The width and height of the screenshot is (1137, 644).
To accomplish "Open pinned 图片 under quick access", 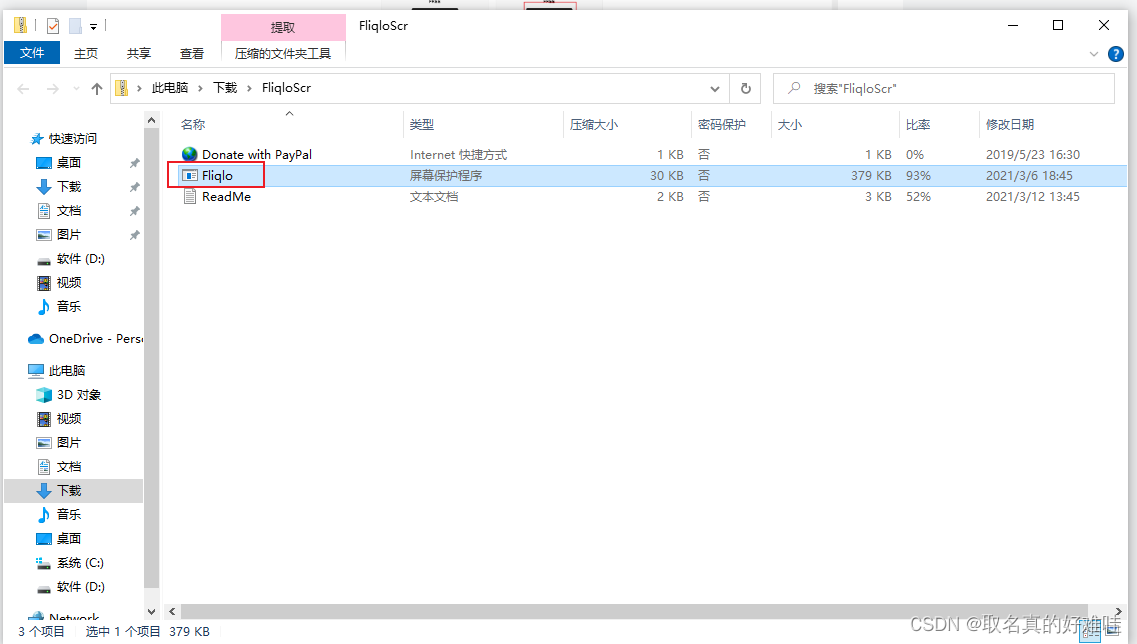I will (69, 234).
